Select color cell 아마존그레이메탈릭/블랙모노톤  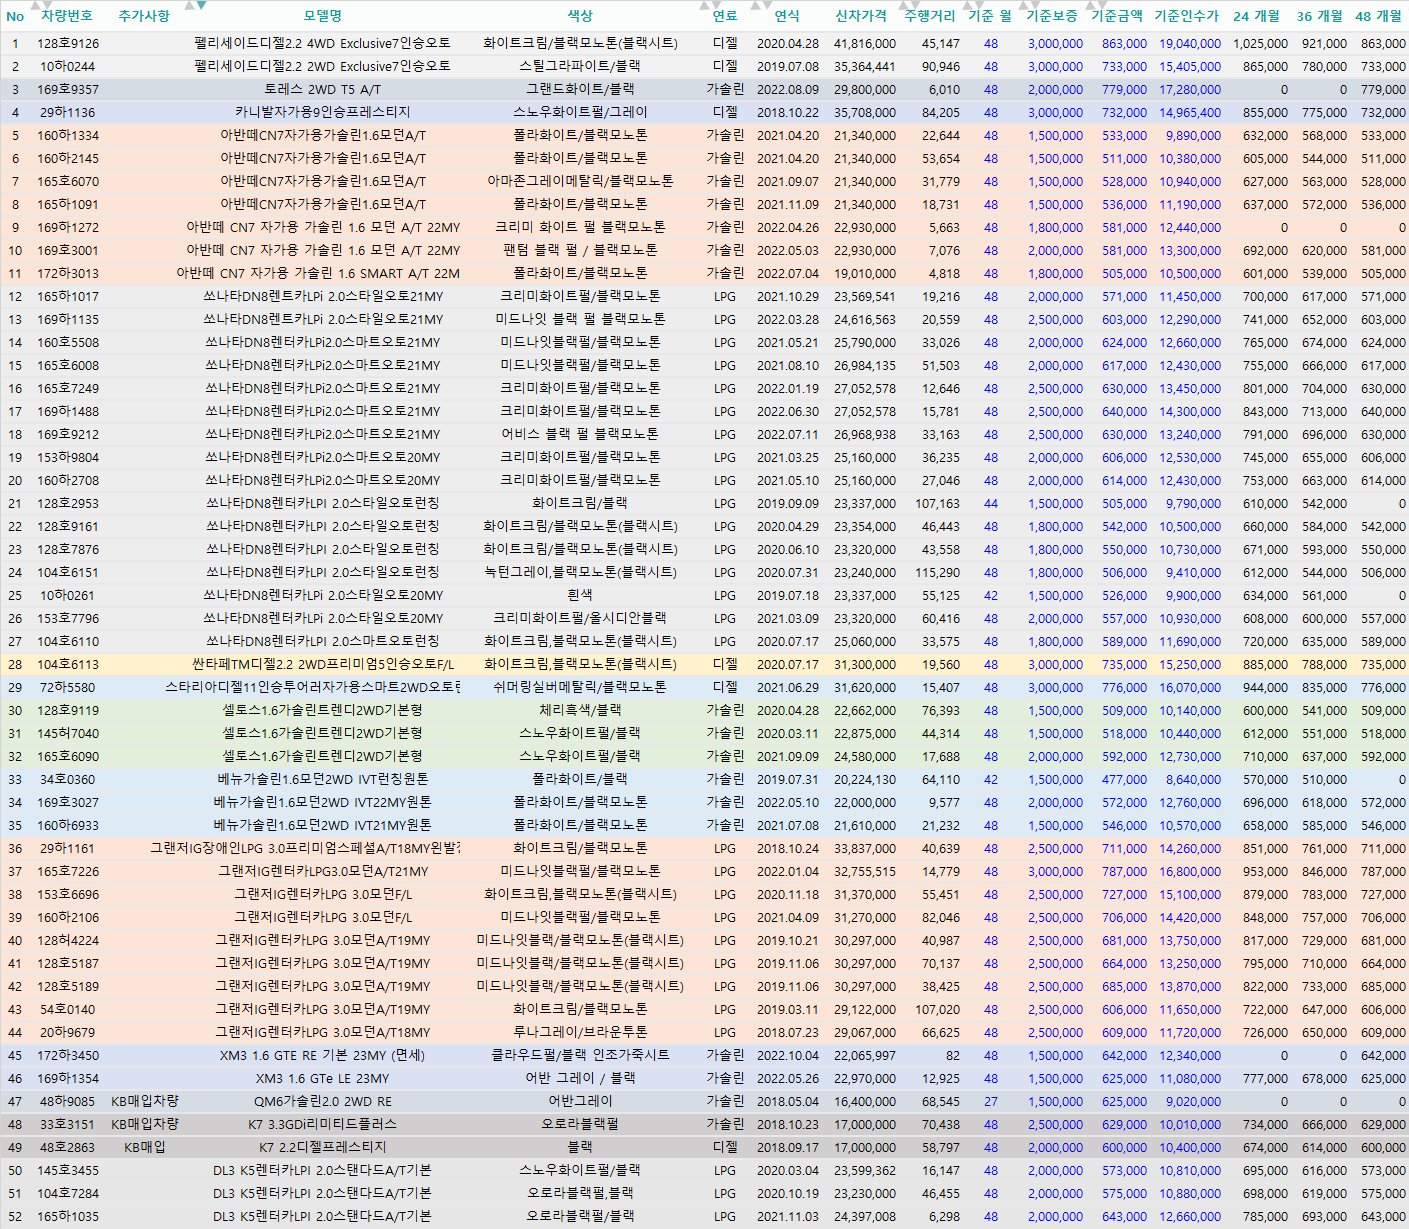pyautogui.click(x=580, y=182)
